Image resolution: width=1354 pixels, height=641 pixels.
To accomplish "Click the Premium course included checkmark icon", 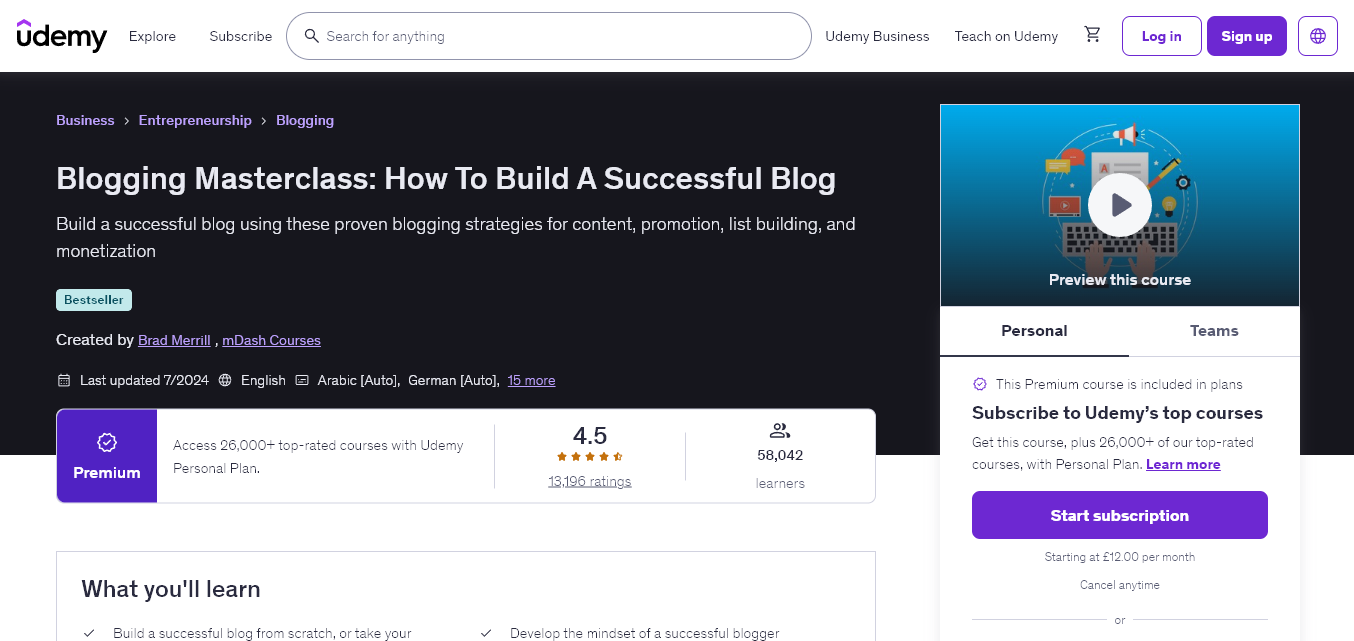I will (x=980, y=384).
